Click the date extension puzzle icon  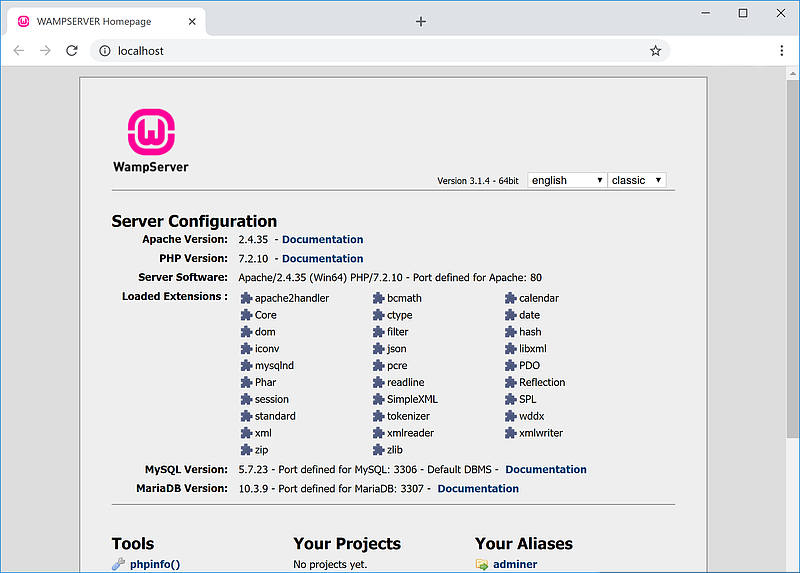511,315
